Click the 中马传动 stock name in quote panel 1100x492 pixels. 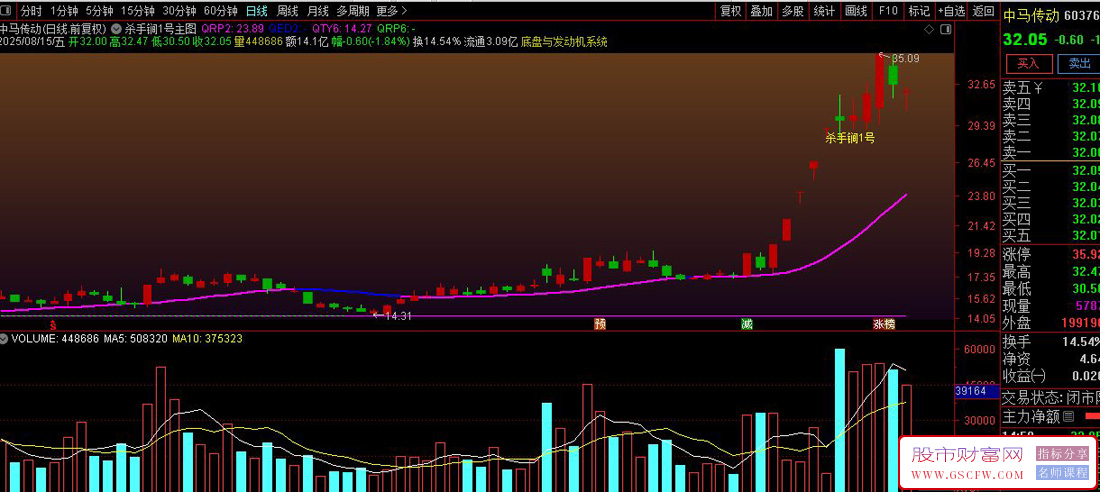tap(1031, 15)
